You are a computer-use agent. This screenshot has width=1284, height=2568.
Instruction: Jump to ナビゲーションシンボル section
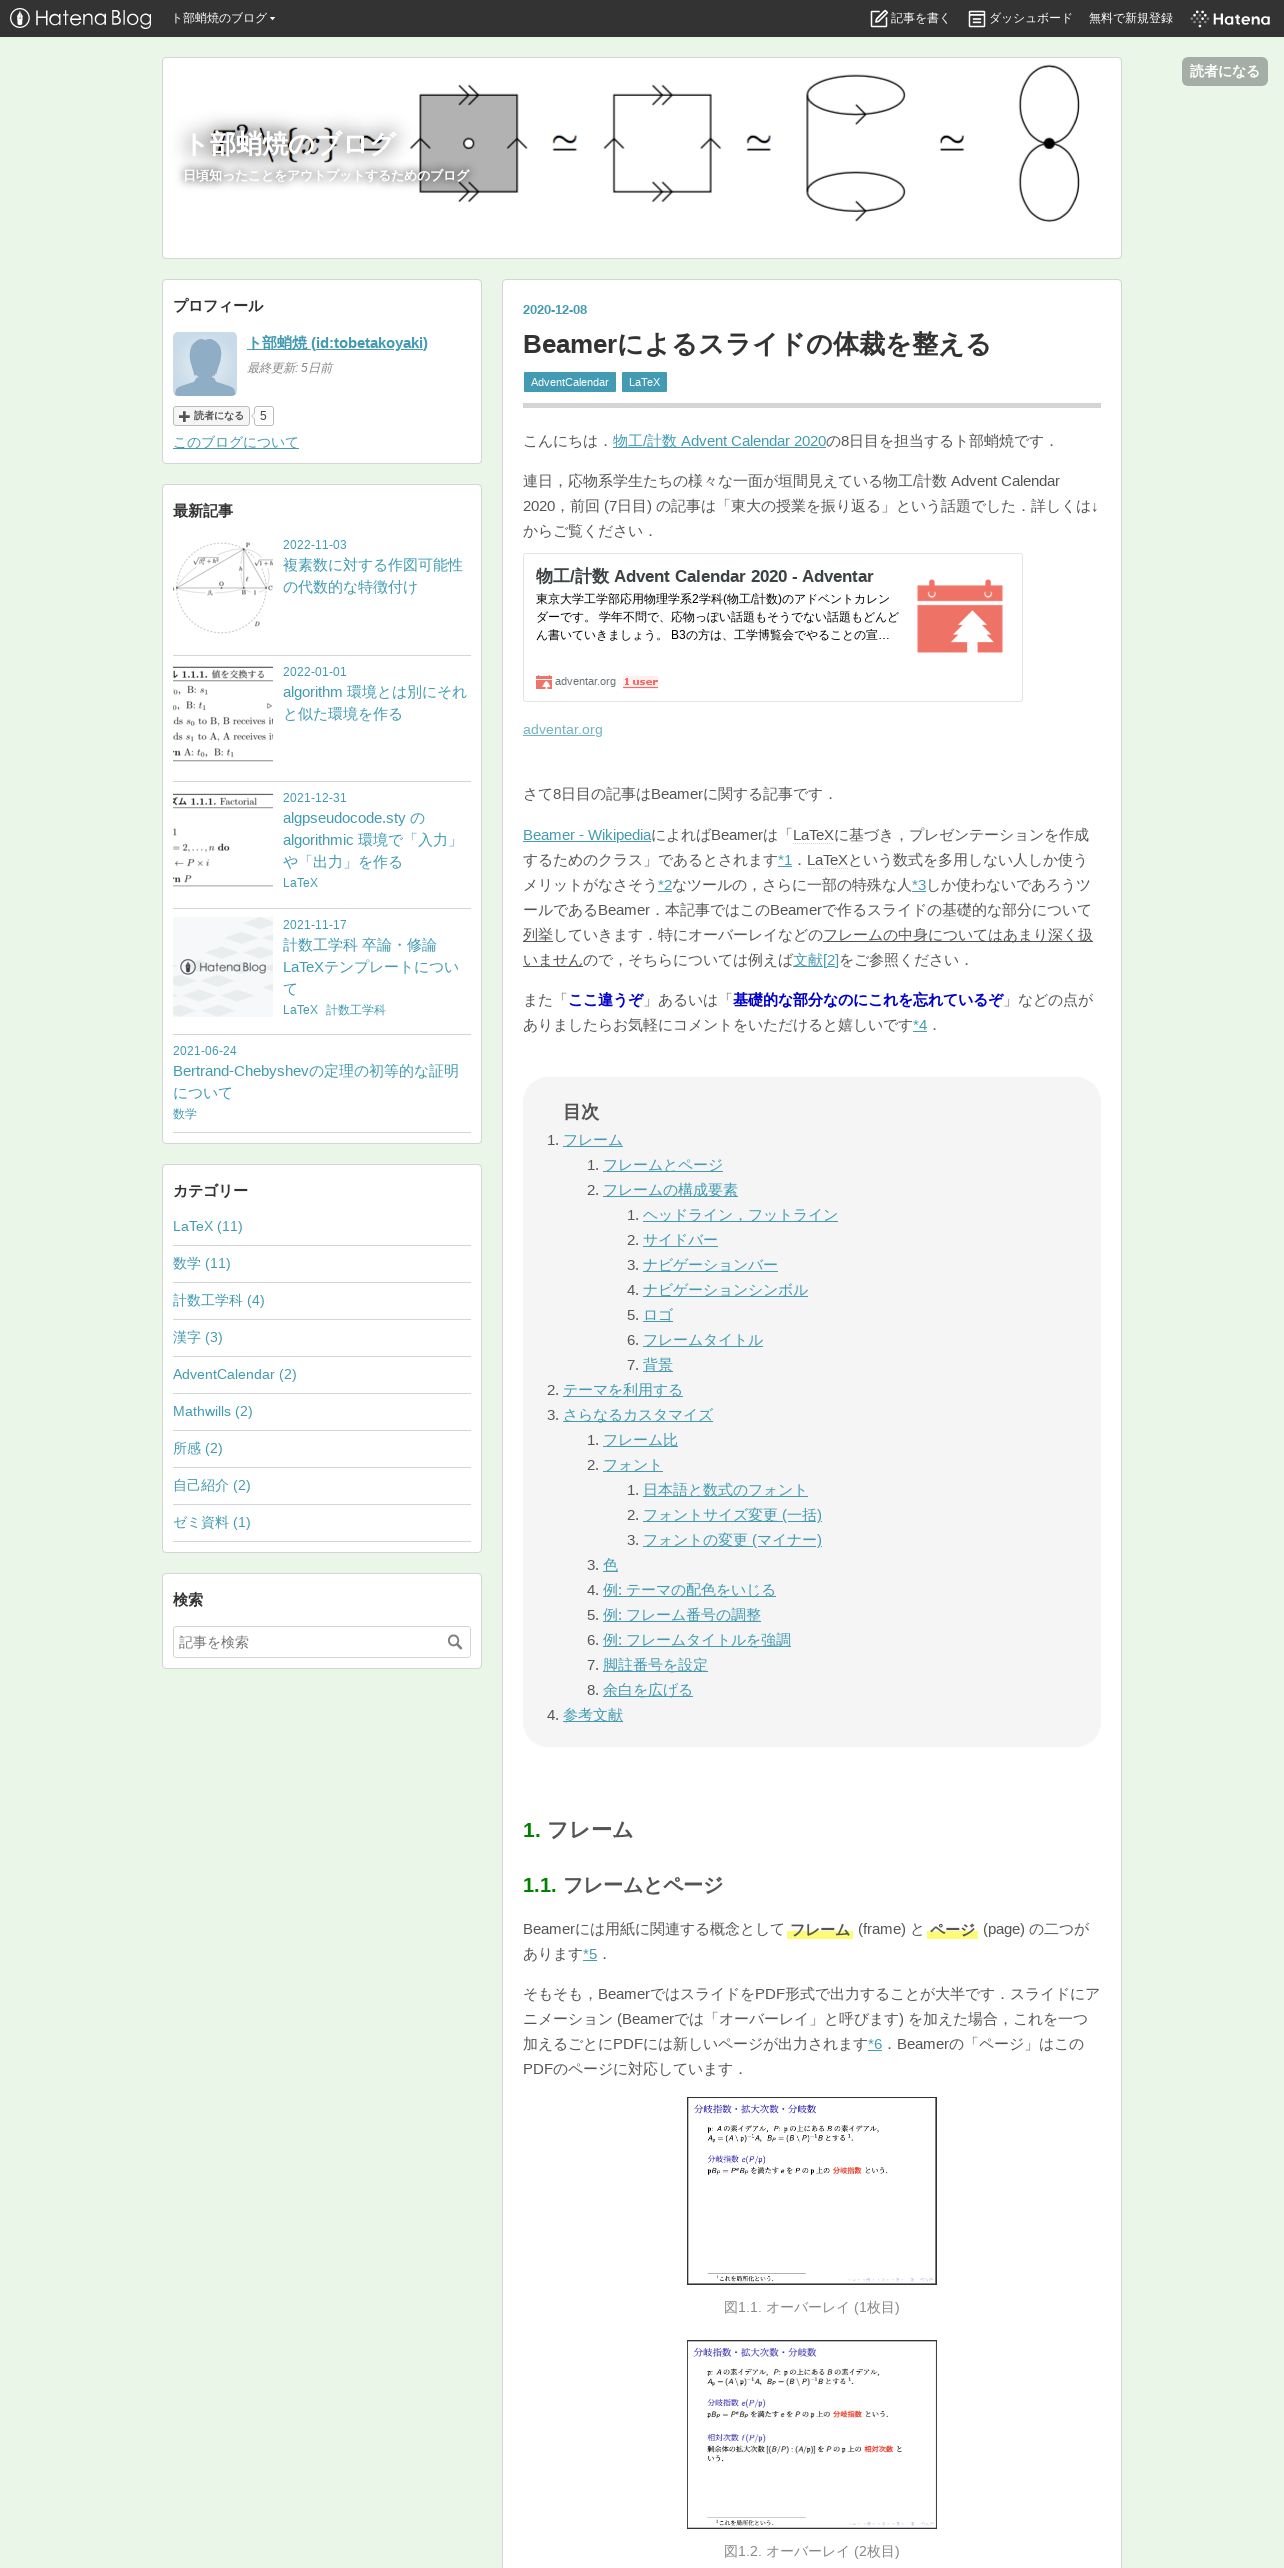click(725, 1290)
